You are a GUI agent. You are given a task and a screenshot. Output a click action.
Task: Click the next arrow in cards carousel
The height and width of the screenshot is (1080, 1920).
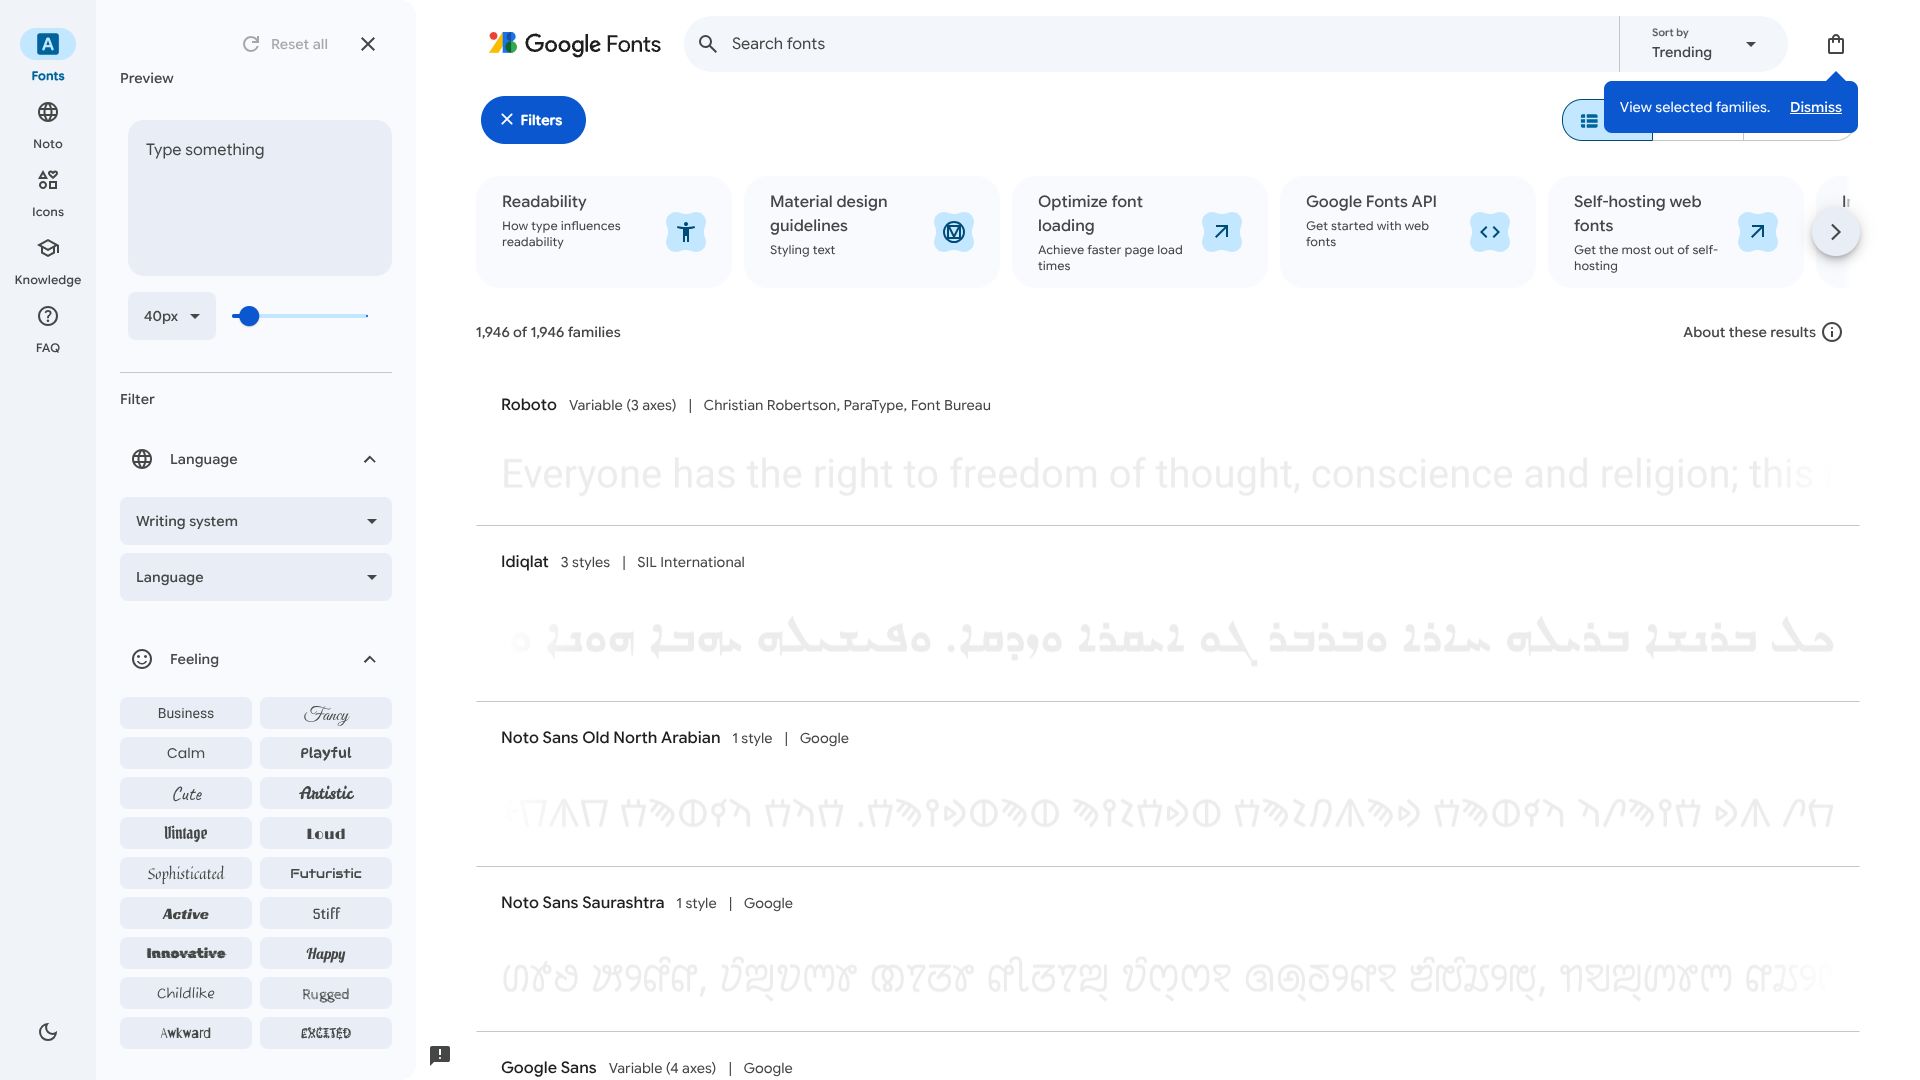tap(1836, 232)
